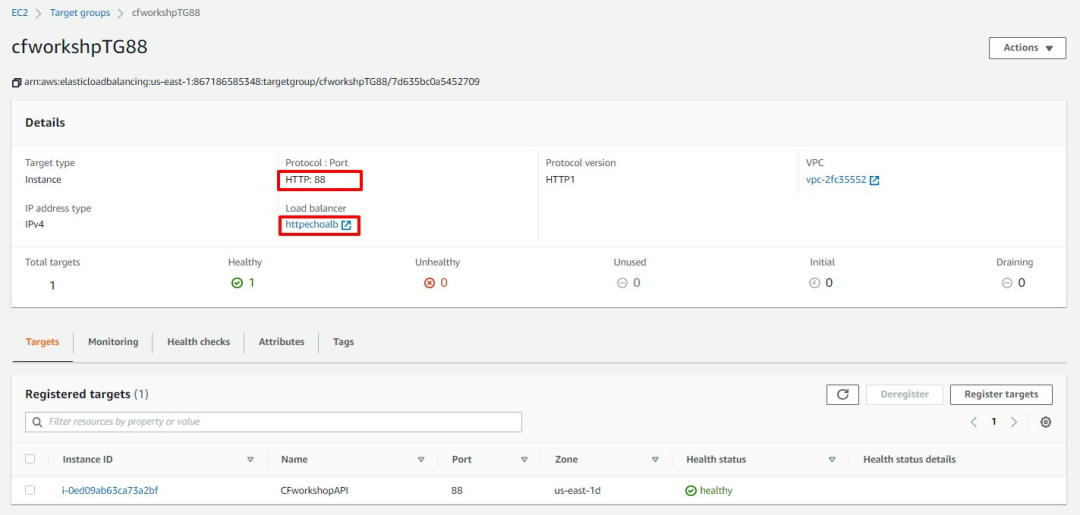Click the filter resources search field
1080x515 pixels.
coord(273,422)
